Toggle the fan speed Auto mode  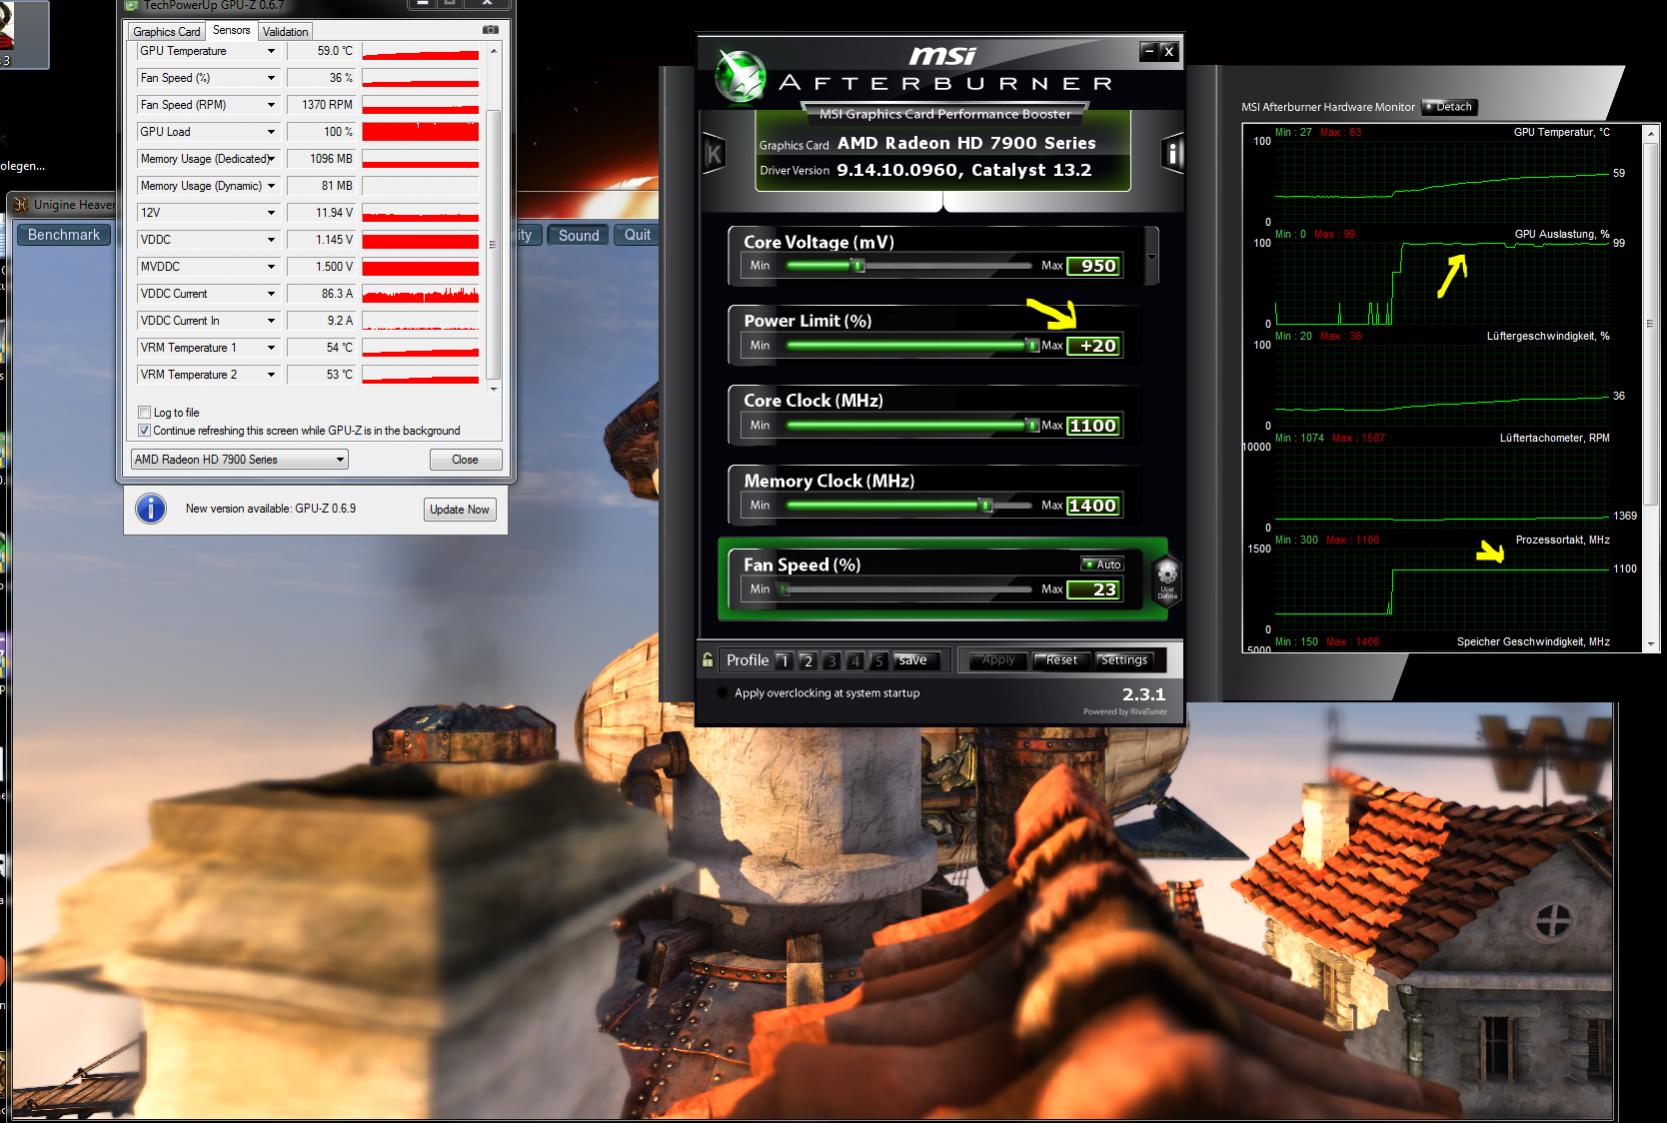click(1102, 564)
